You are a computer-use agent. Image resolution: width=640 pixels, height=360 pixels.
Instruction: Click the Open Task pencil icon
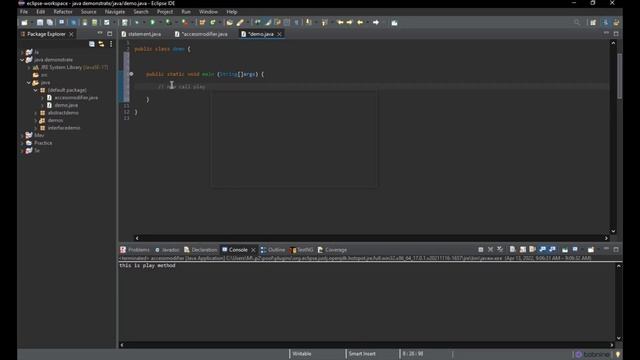click(240, 22)
